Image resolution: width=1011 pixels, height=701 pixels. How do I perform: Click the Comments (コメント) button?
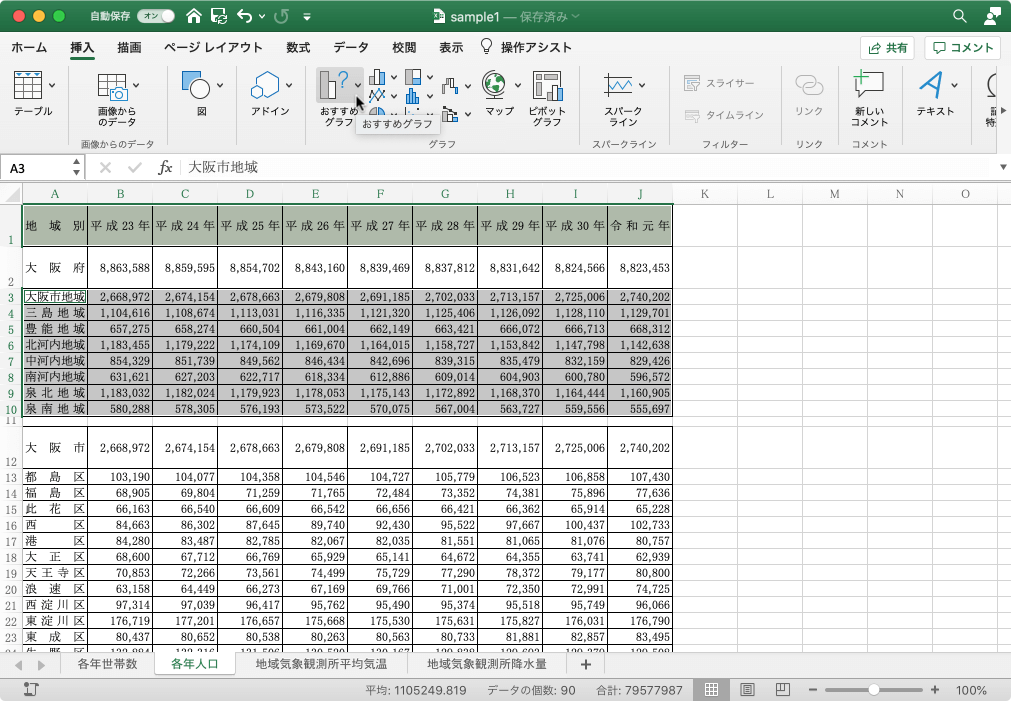coord(963,48)
